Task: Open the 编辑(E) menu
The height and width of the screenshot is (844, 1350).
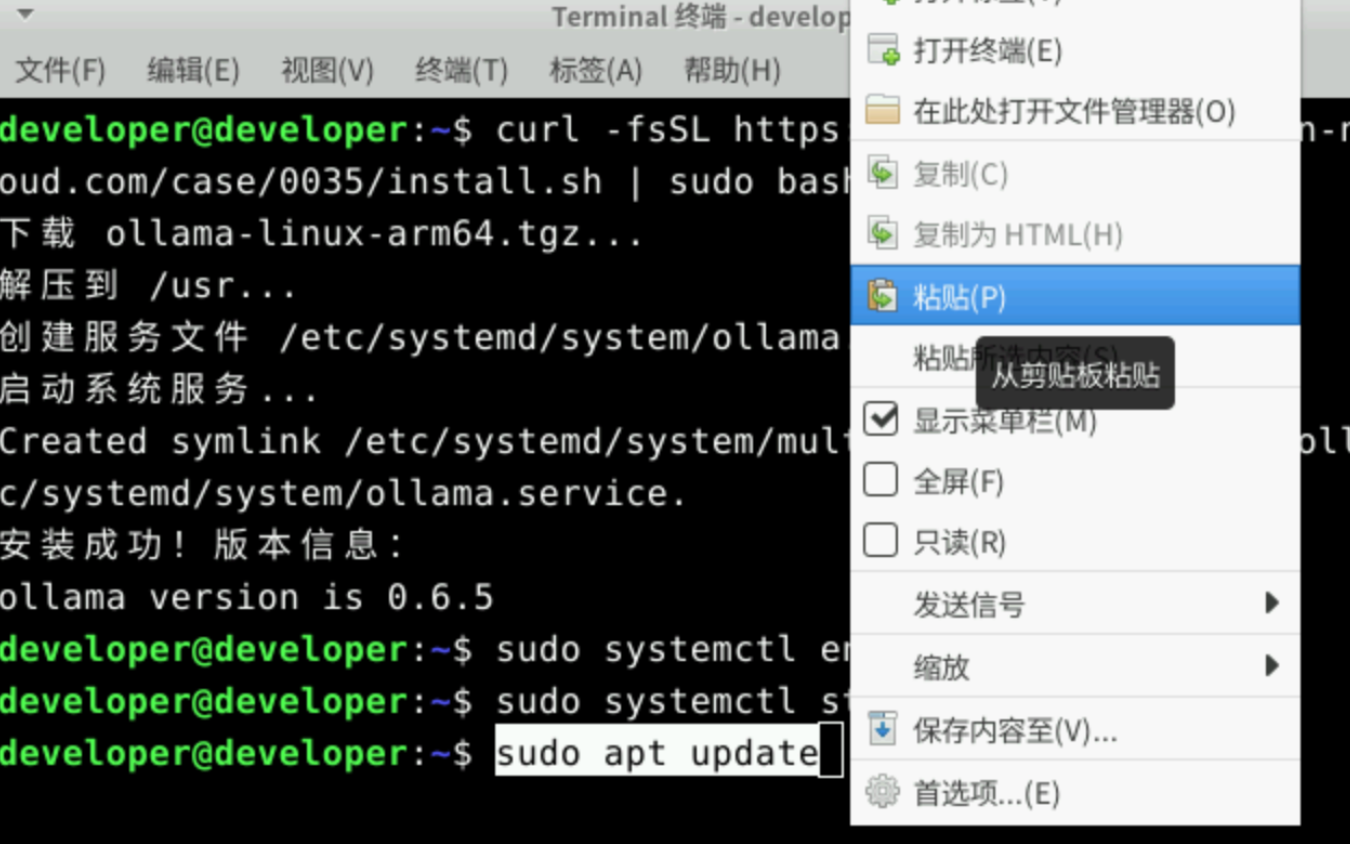Action: click(x=193, y=70)
